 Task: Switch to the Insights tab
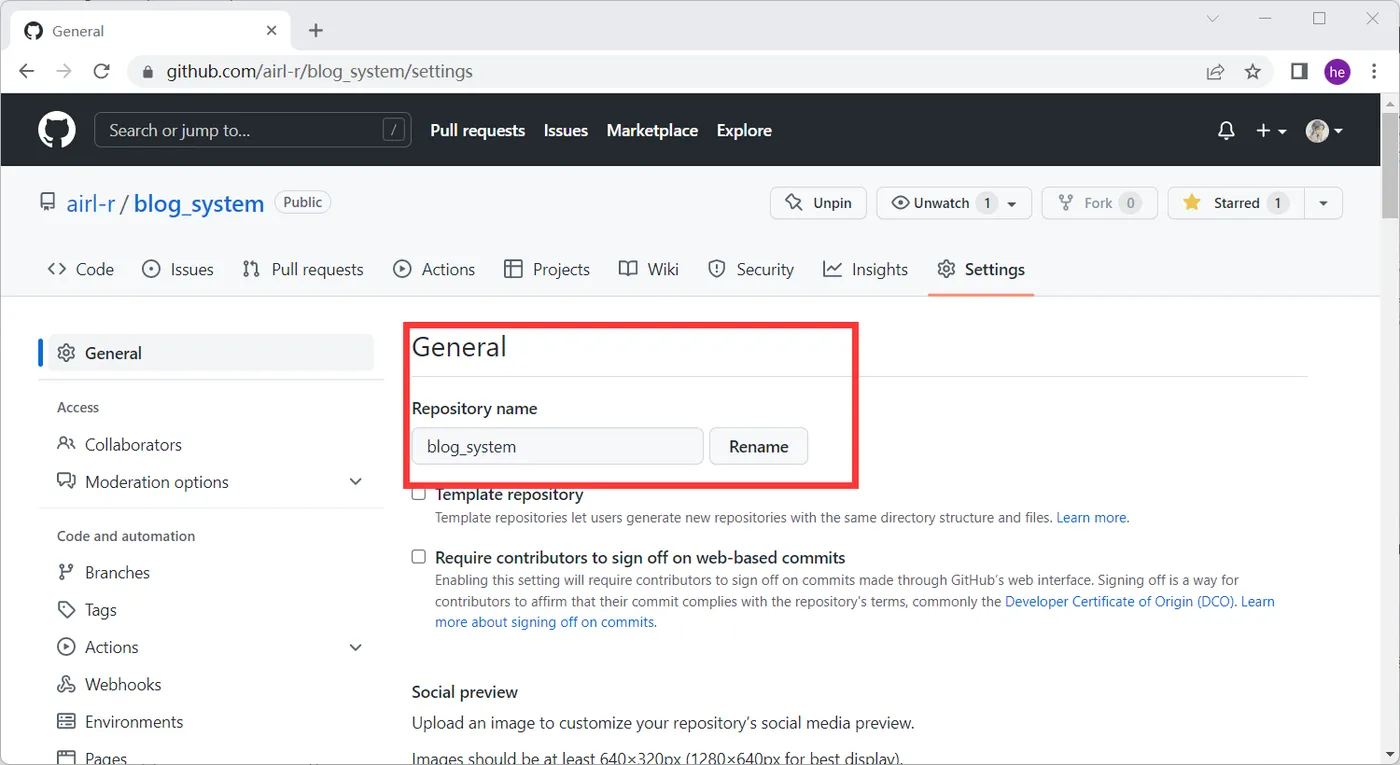(866, 269)
